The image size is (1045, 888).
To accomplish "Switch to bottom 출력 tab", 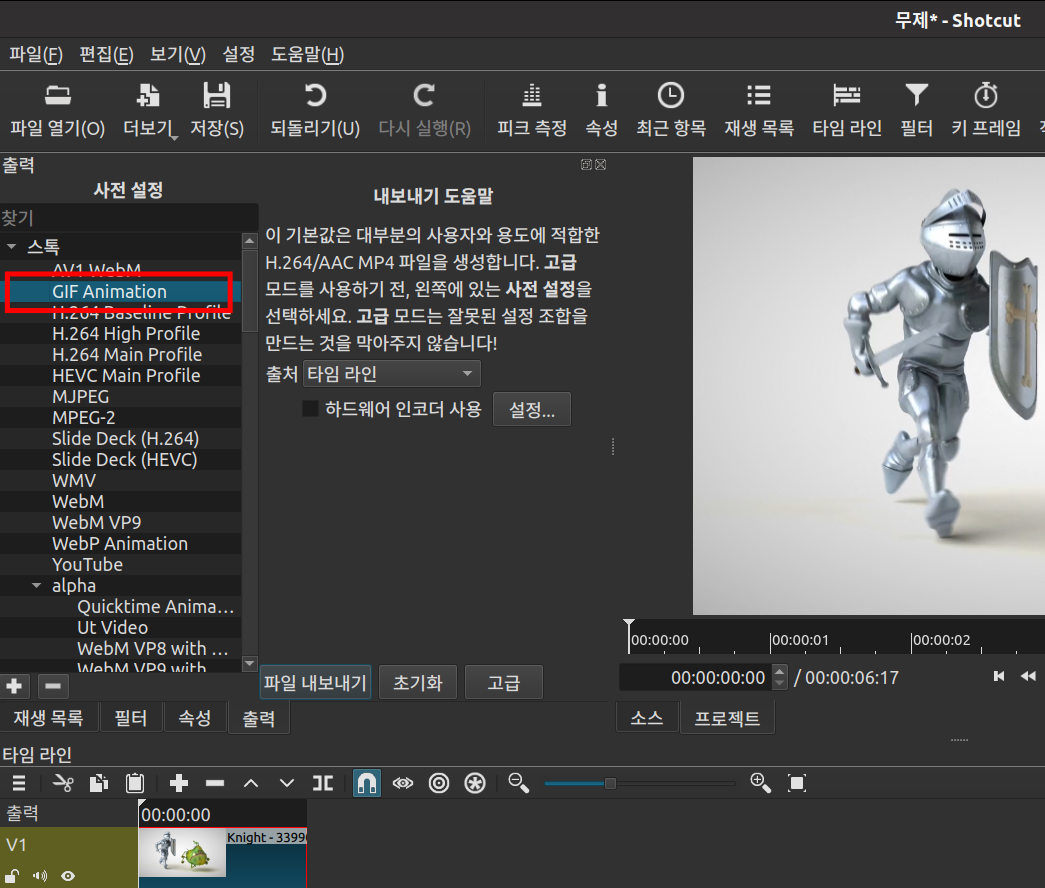I will (x=259, y=718).
